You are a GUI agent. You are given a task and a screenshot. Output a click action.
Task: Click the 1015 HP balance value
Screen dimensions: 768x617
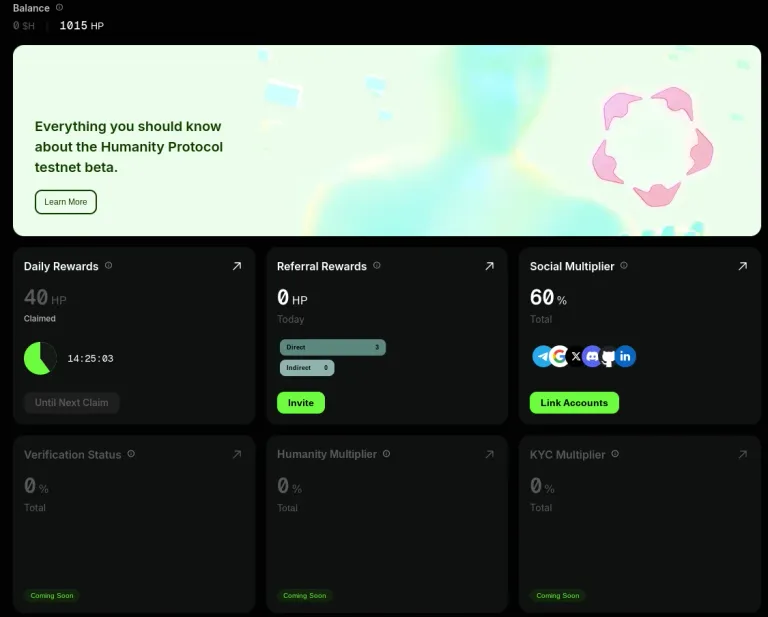click(81, 25)
